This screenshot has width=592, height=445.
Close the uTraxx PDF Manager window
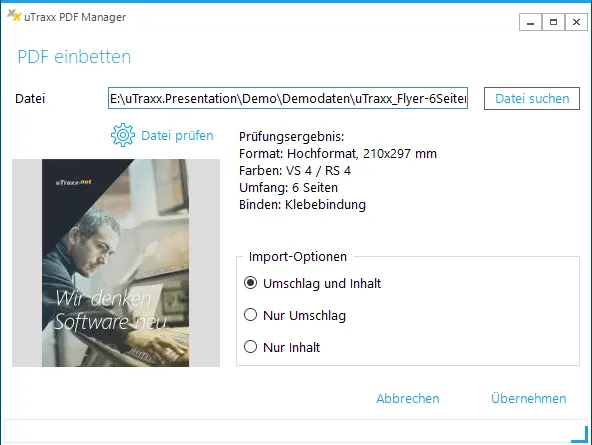[x=576, y=22]
